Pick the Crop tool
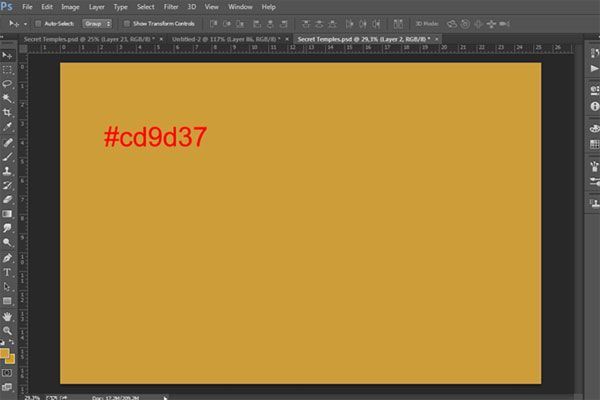 [7, 113]
